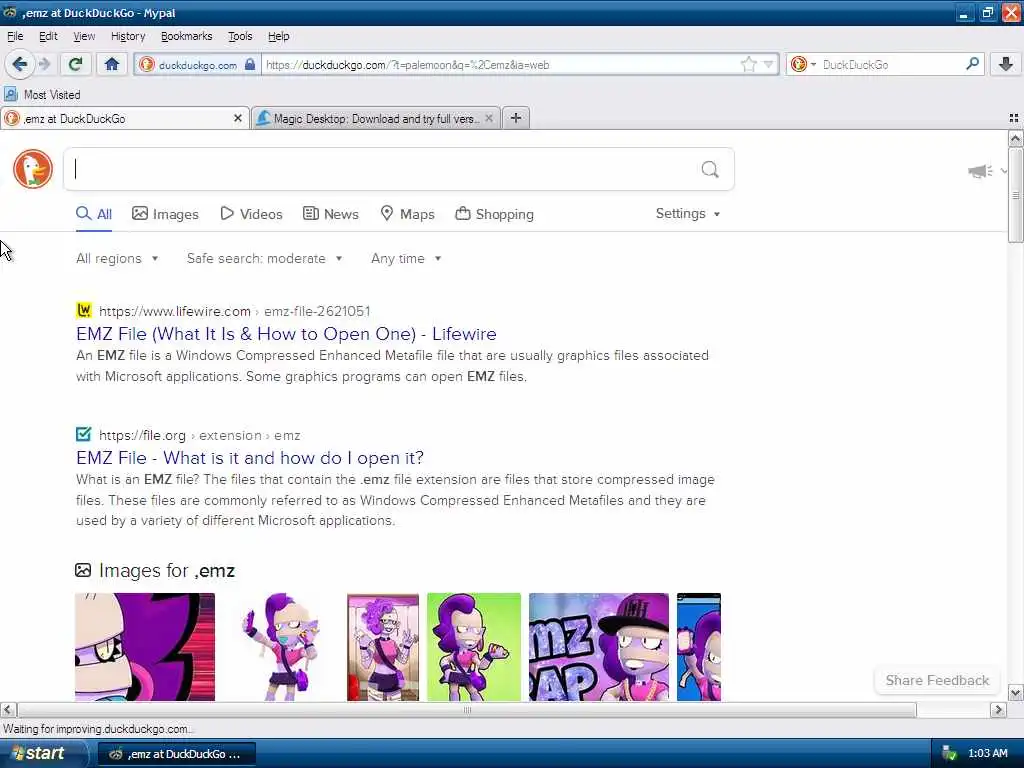The width and height of the screenshot is (1024, 768).
Task: Open the Any time filter dropdown
Action: (406, 259)
